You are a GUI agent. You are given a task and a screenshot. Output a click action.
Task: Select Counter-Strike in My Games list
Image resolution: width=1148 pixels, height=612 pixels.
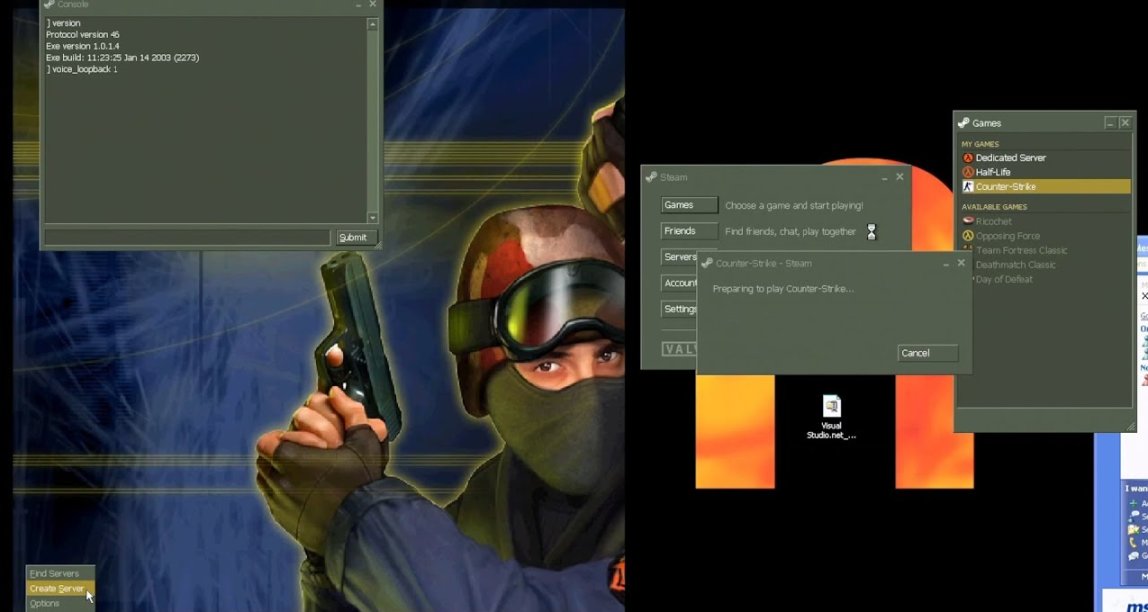click(1045, 187)
